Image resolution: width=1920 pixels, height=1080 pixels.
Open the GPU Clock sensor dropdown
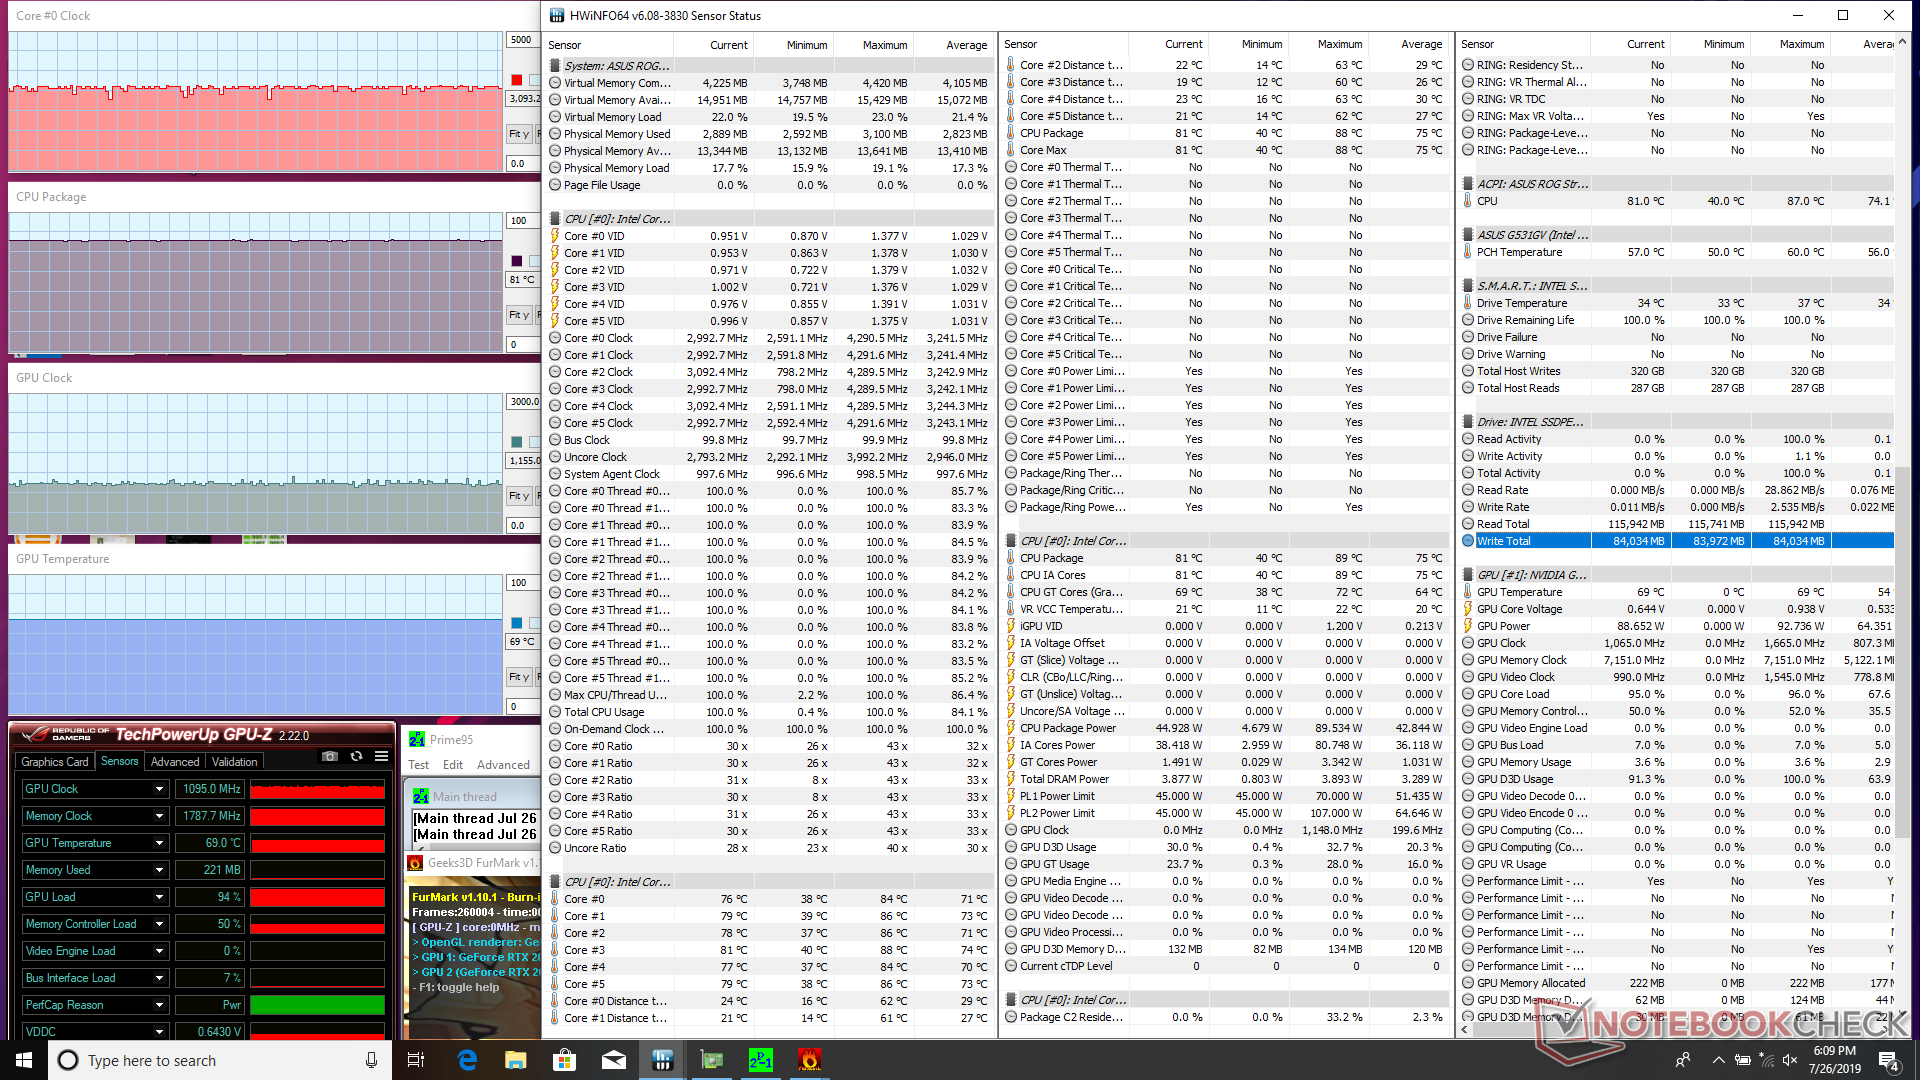coord(159,789)
